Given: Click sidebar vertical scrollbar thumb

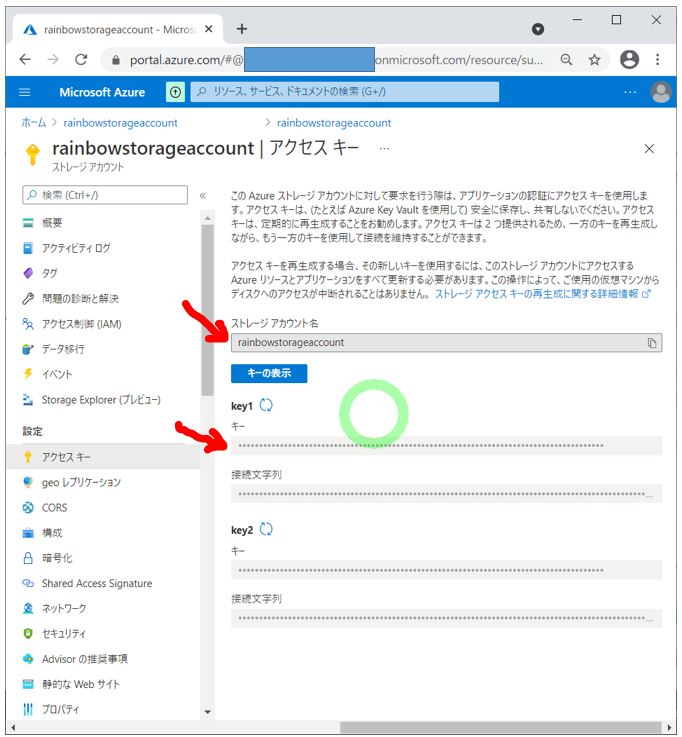Looking at the screenshot, I should (x=207, y=310).
